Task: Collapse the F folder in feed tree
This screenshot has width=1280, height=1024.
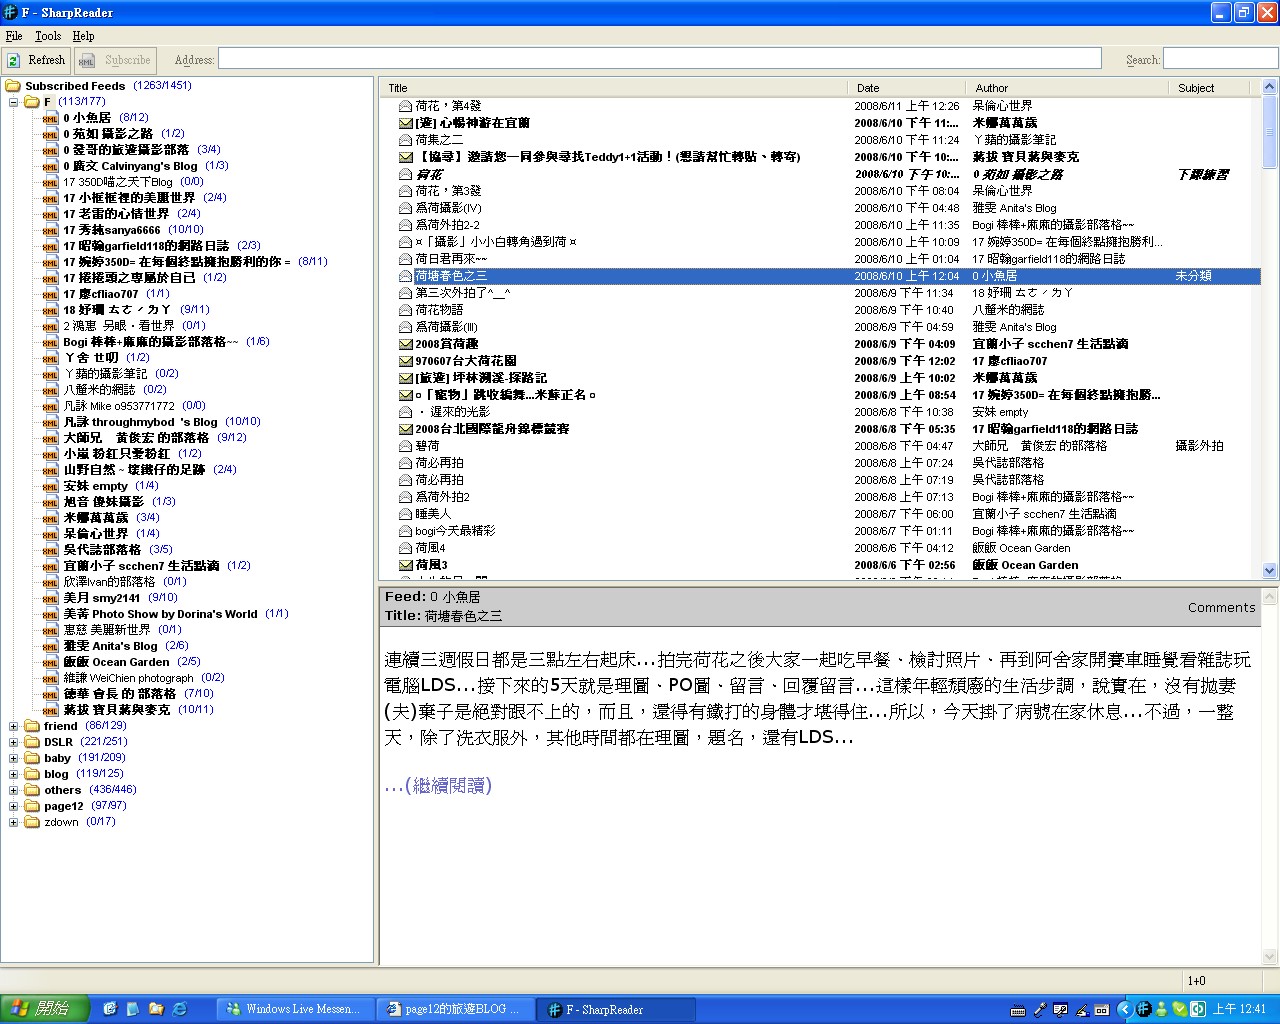Action: click(14, 102)
